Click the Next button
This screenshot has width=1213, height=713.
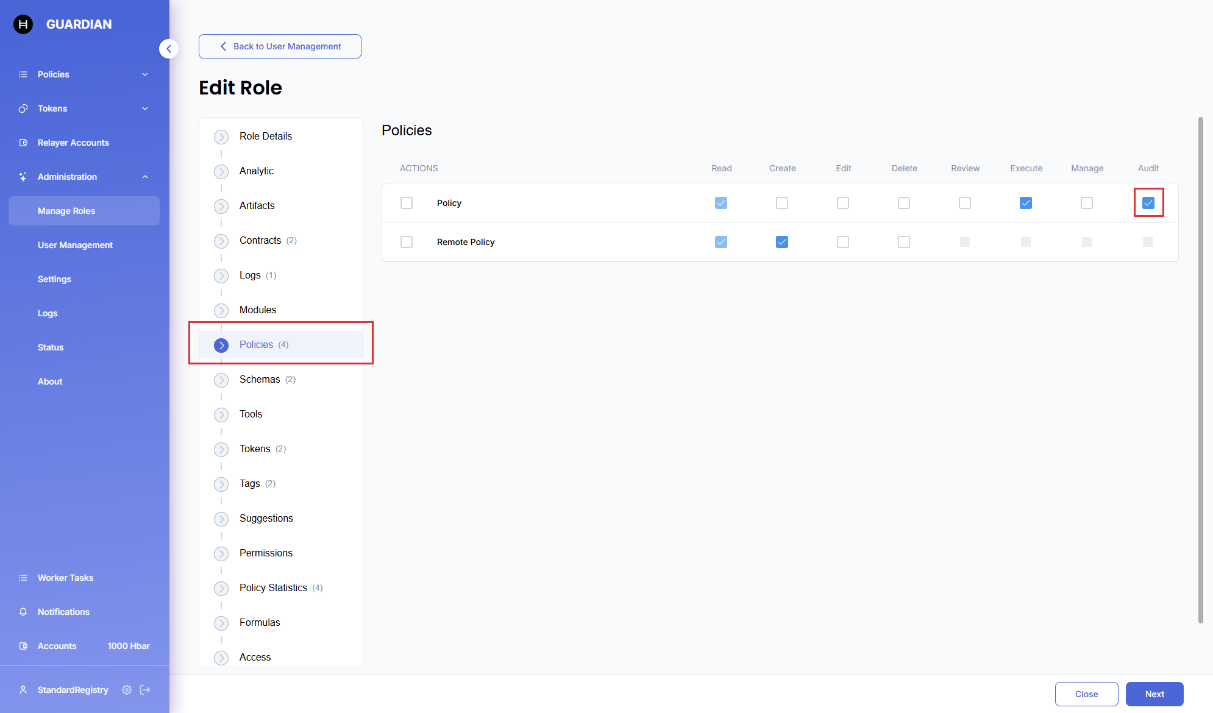(1154, 694)
